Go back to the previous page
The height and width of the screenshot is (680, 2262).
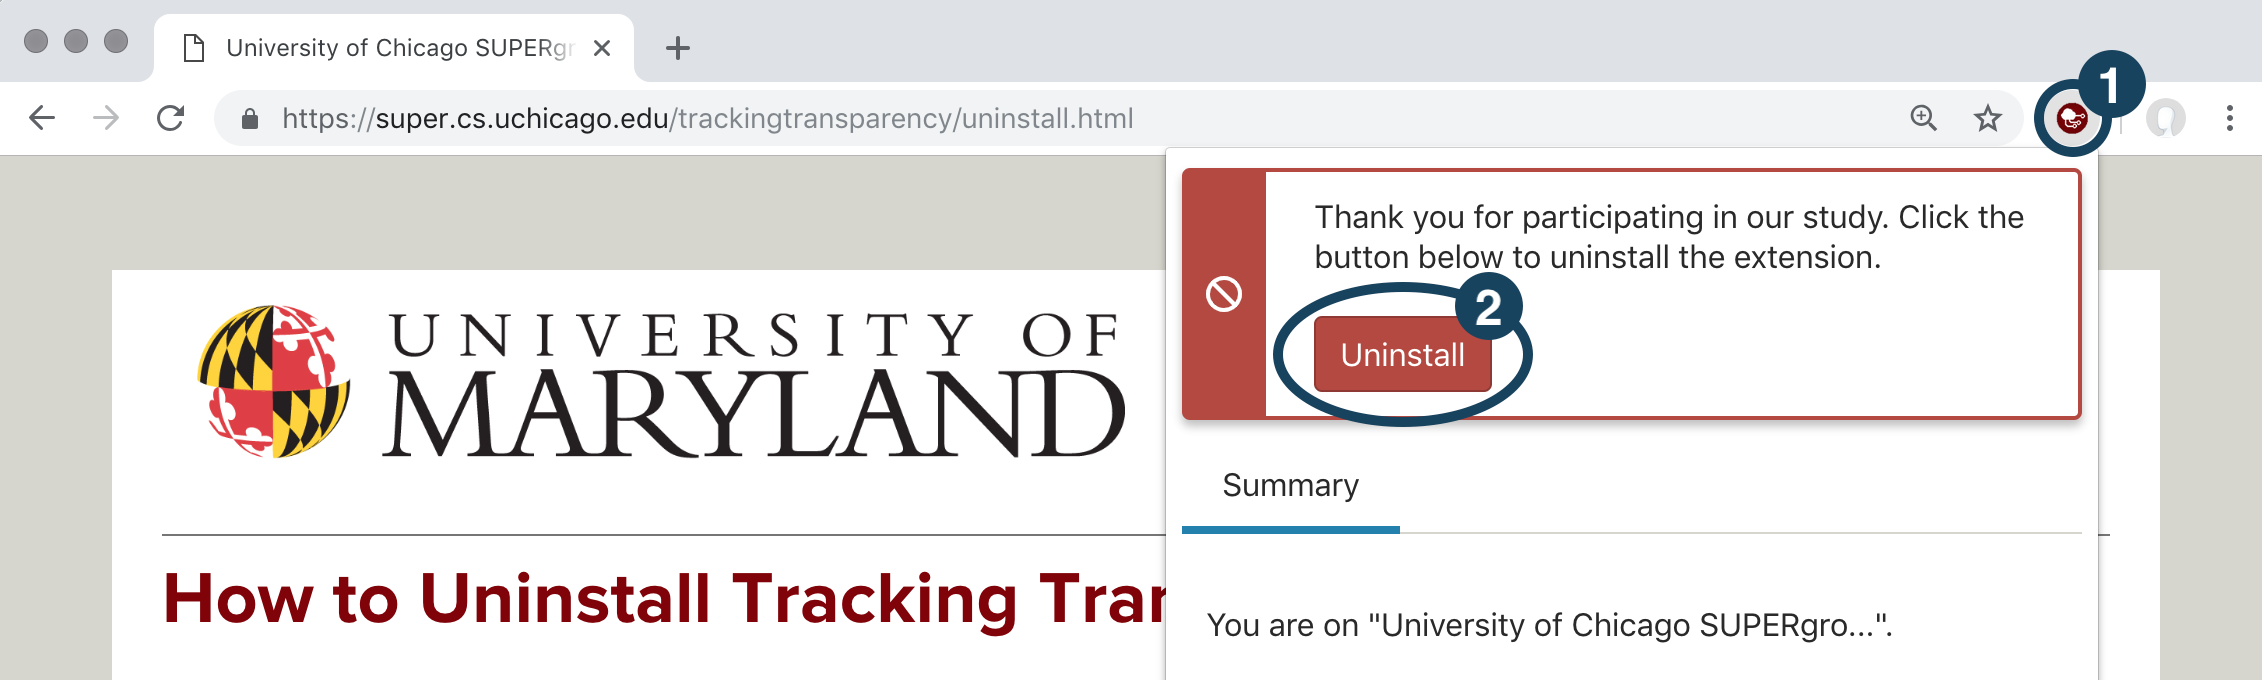pyautogui.click(x=42, y=118)
